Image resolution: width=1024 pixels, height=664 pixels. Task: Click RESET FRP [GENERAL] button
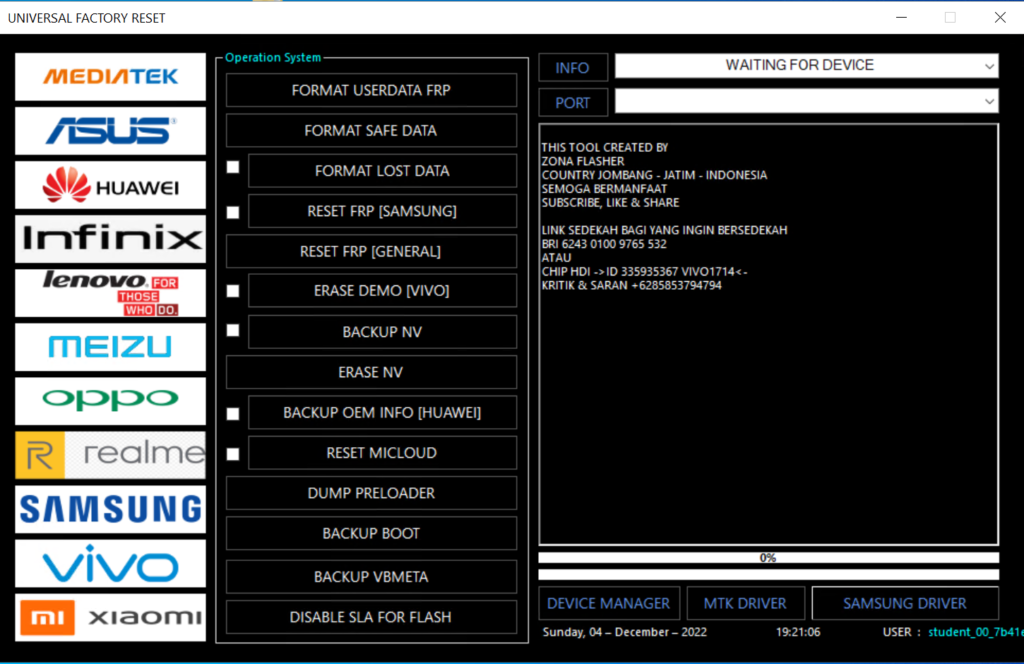(x=371, y=251)
